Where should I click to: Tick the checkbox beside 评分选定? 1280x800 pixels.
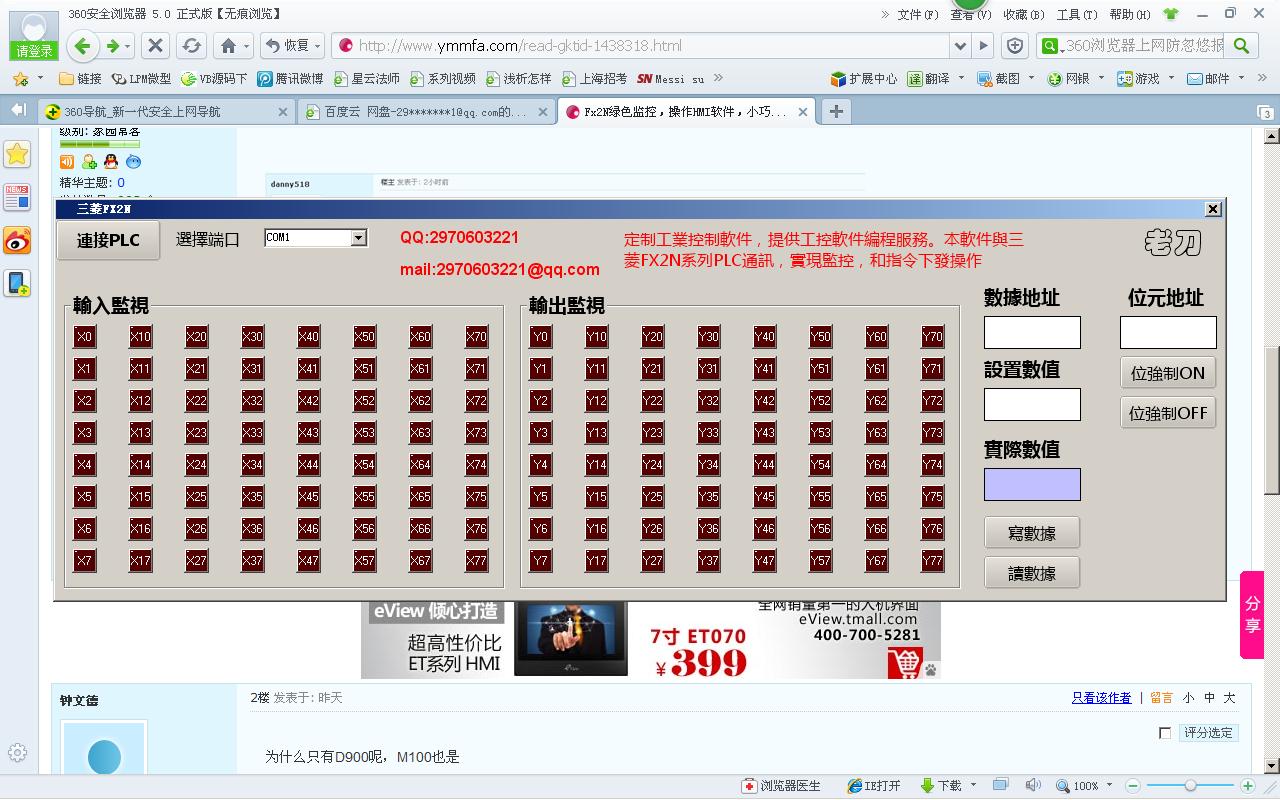tap(1165, 733)
